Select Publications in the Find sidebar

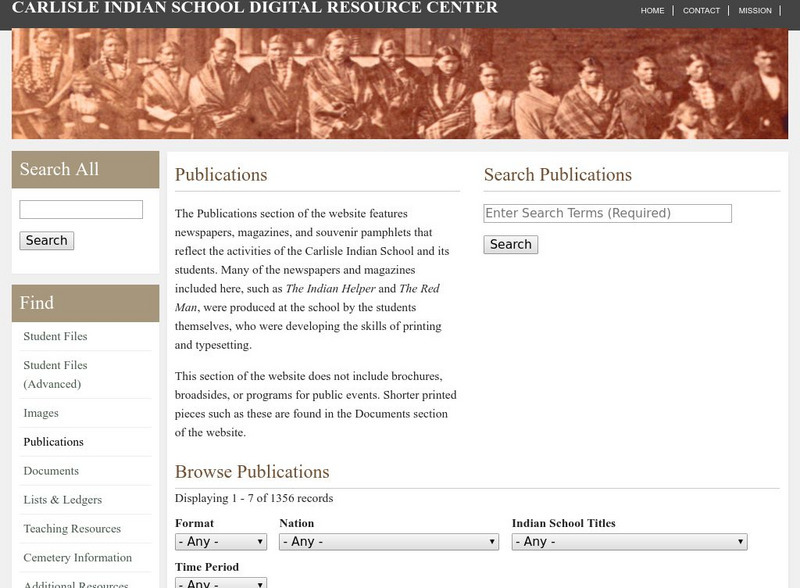pyautogui.click(x=54, y=442)
